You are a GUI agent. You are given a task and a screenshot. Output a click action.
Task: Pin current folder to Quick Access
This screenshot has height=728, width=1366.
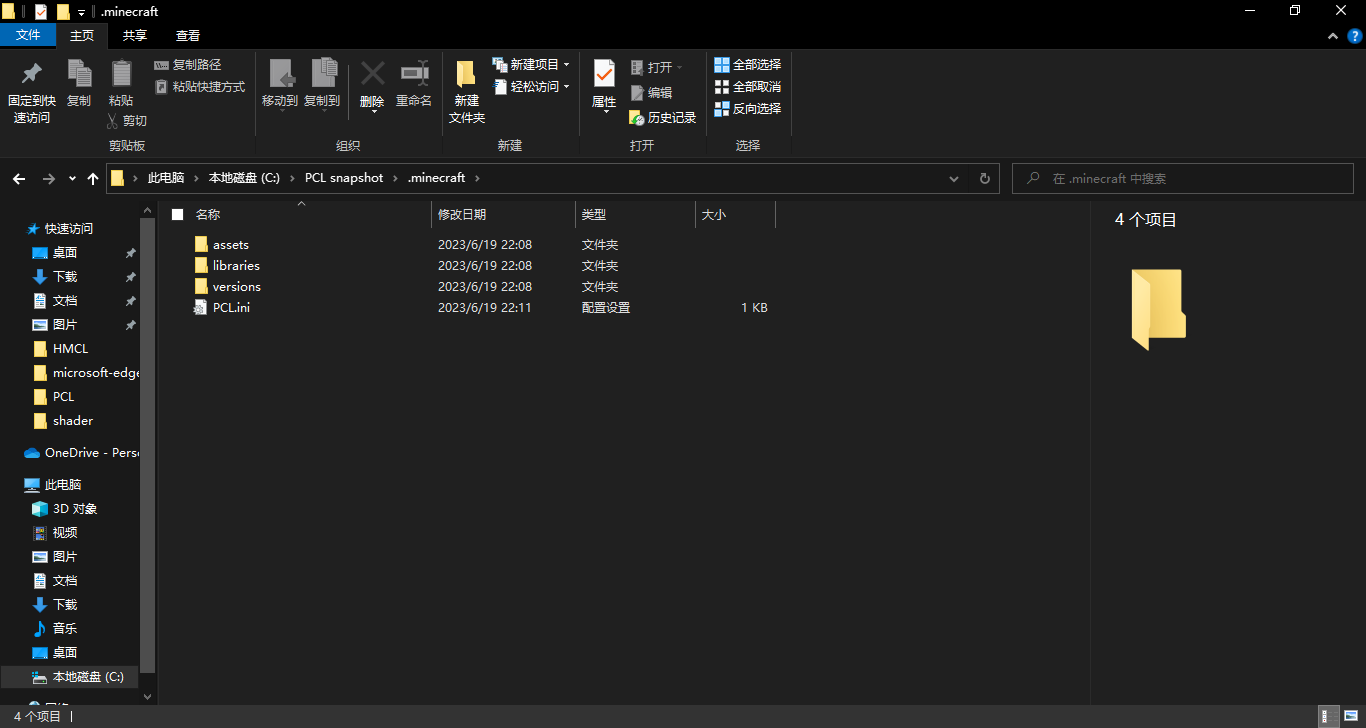(x=31, y=90)
